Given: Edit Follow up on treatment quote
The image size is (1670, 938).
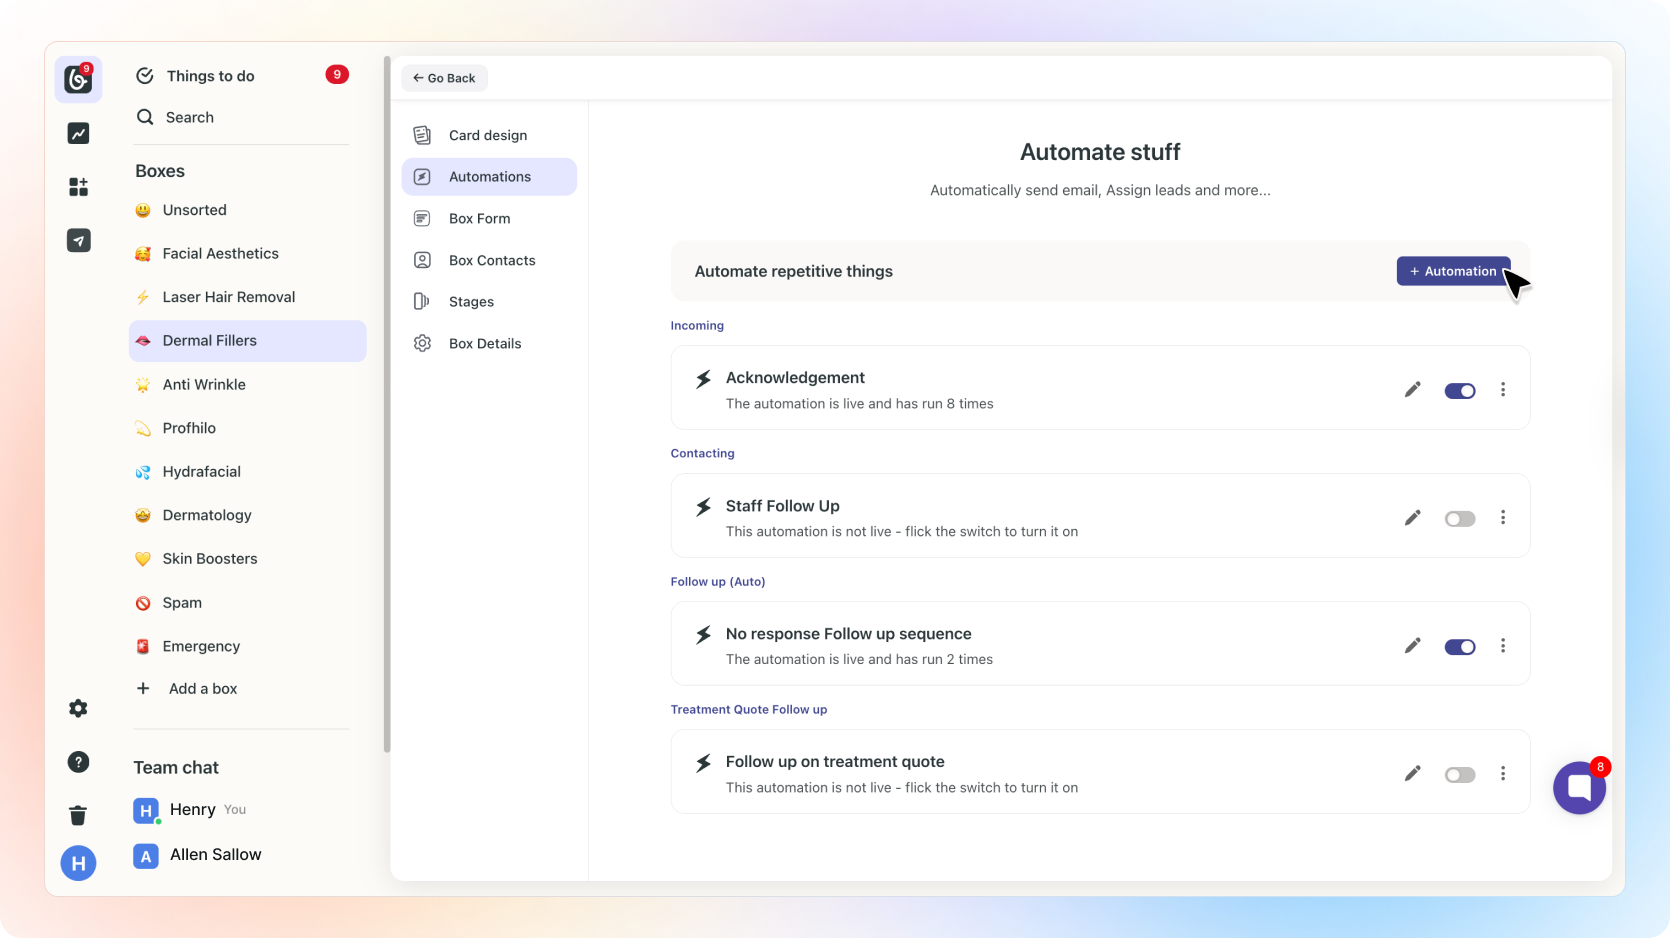Looking at the screenshot, I should pos(1412,773).
